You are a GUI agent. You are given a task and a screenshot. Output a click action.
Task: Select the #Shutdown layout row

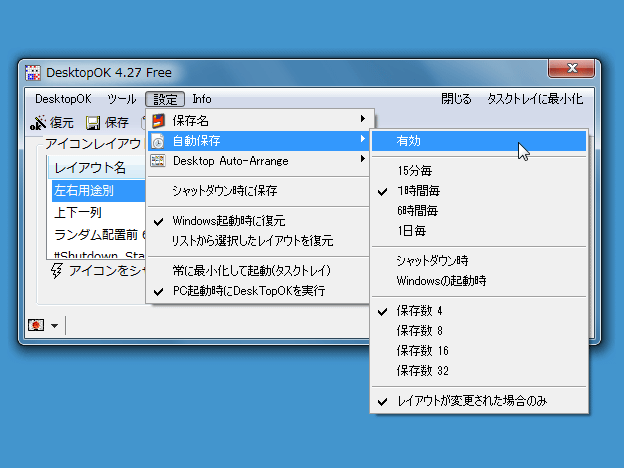[x=98, y=254]
